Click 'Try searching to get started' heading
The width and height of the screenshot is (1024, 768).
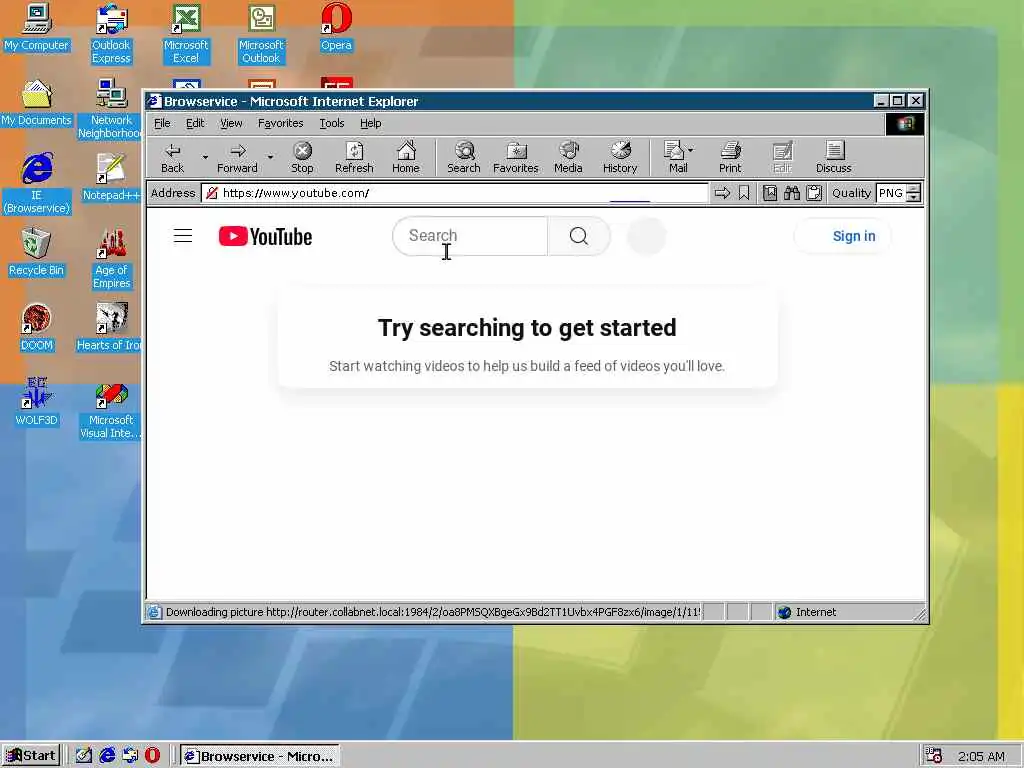(x=527, y=328)
